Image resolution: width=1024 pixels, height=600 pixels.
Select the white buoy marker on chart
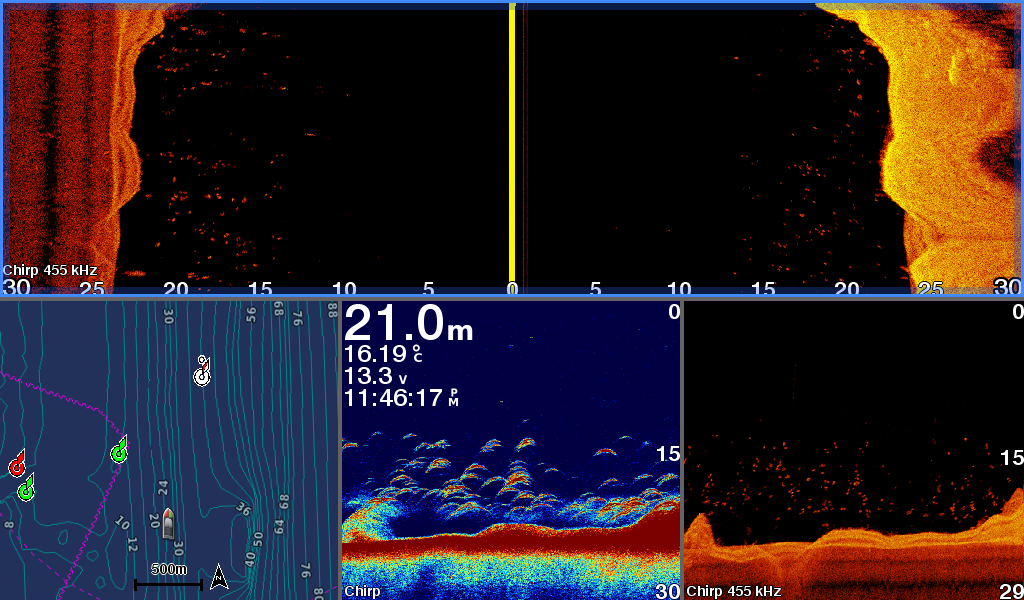[x=202, y=372]
